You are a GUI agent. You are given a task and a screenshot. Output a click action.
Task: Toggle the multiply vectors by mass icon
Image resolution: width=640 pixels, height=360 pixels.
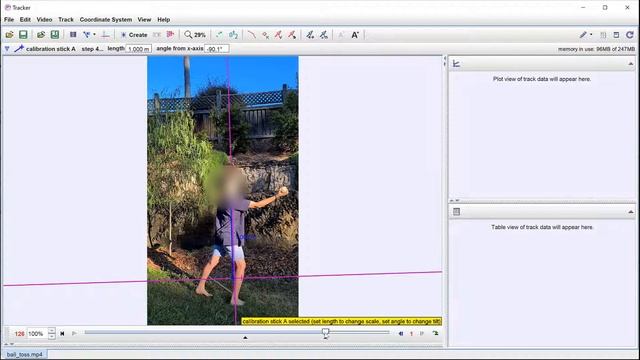324,35
